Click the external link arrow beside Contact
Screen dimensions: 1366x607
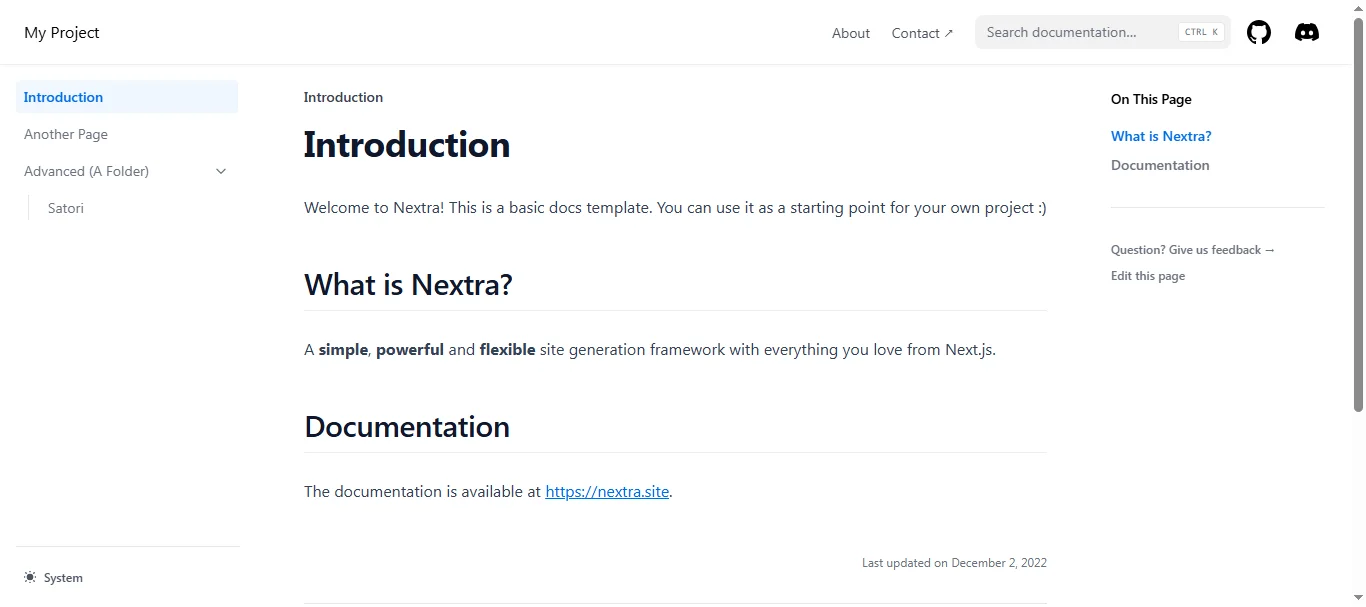948,31
